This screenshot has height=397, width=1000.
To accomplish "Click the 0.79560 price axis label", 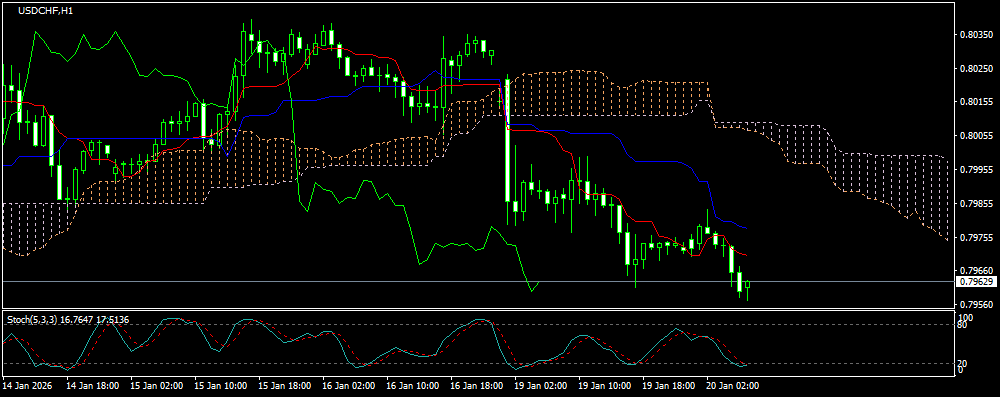I will point(976,304).
